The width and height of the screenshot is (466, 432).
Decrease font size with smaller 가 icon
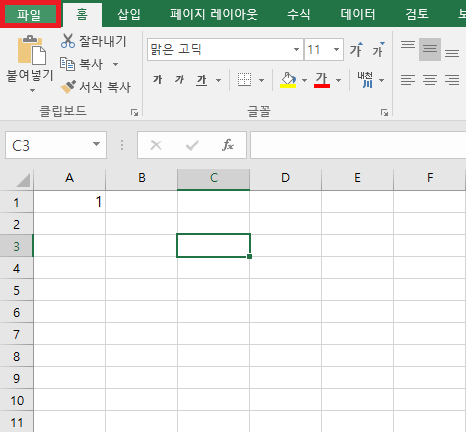pyautogui.click(x=378, y=50)
